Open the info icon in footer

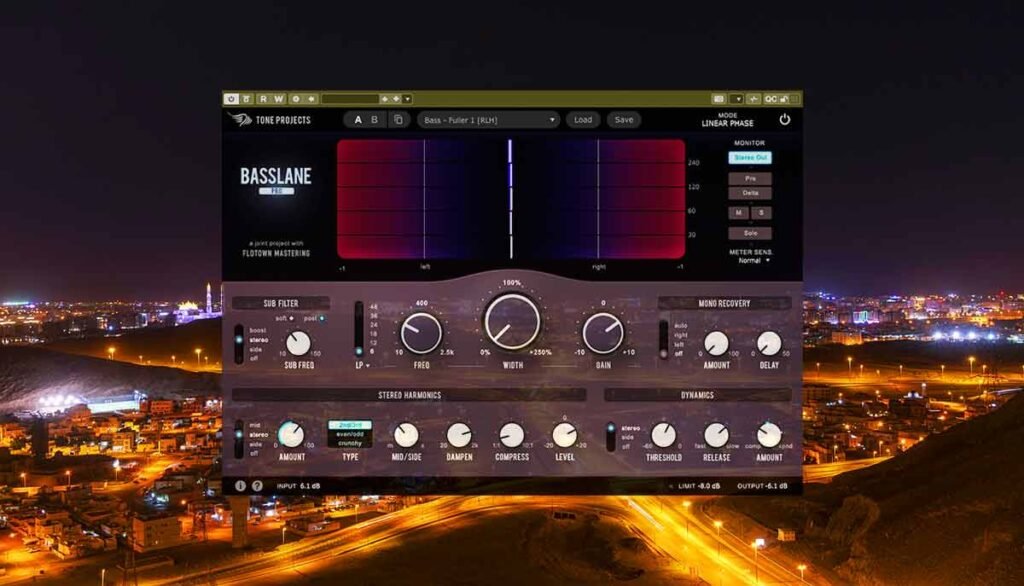(240, 486)
